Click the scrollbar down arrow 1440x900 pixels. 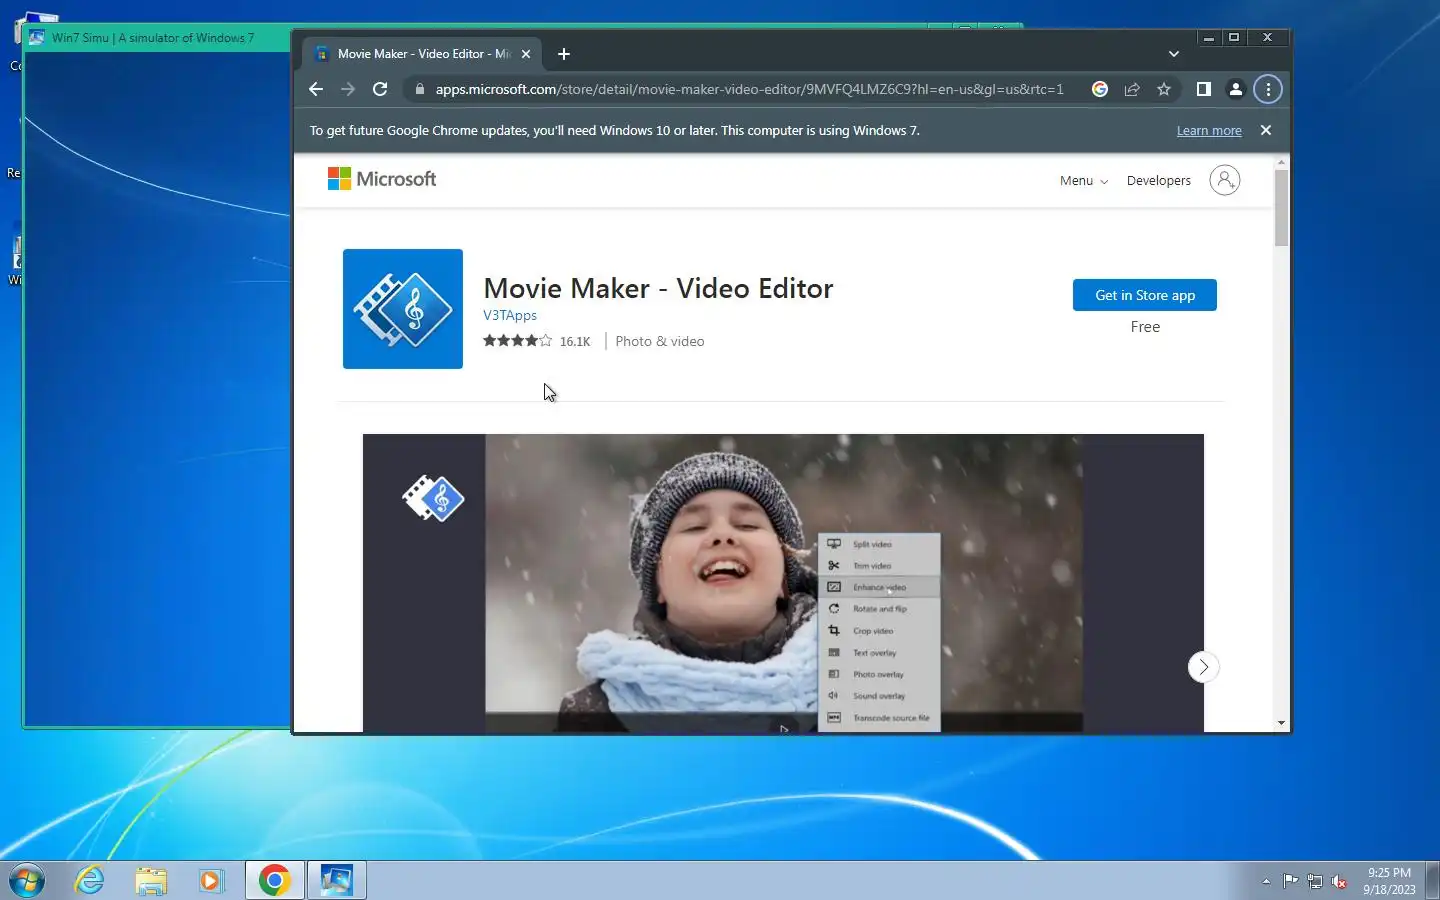click(x=1281, y=723)
